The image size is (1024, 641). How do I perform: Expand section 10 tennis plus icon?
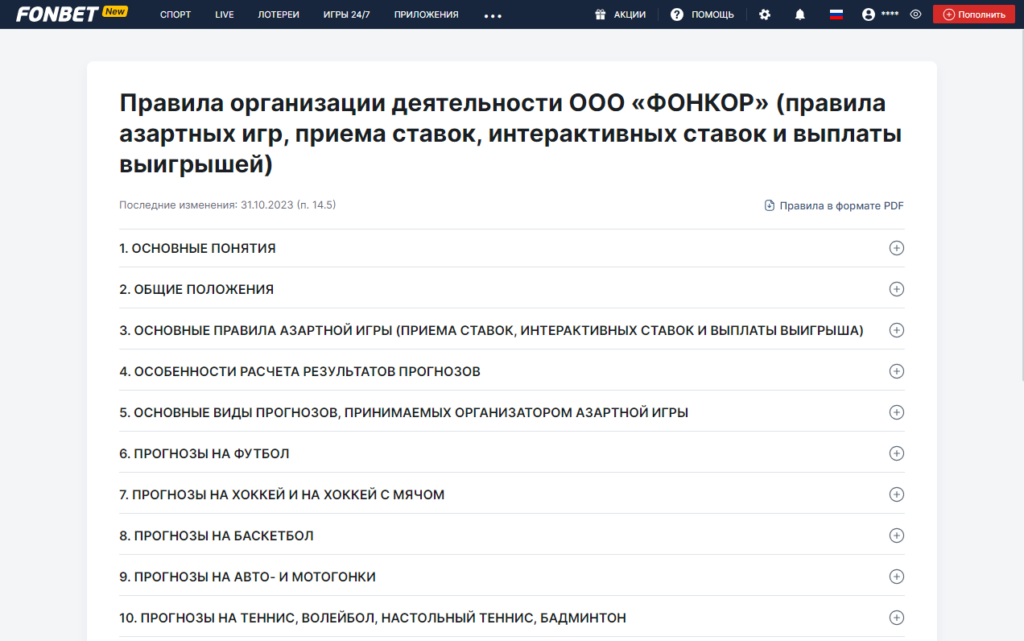(896, 618)
